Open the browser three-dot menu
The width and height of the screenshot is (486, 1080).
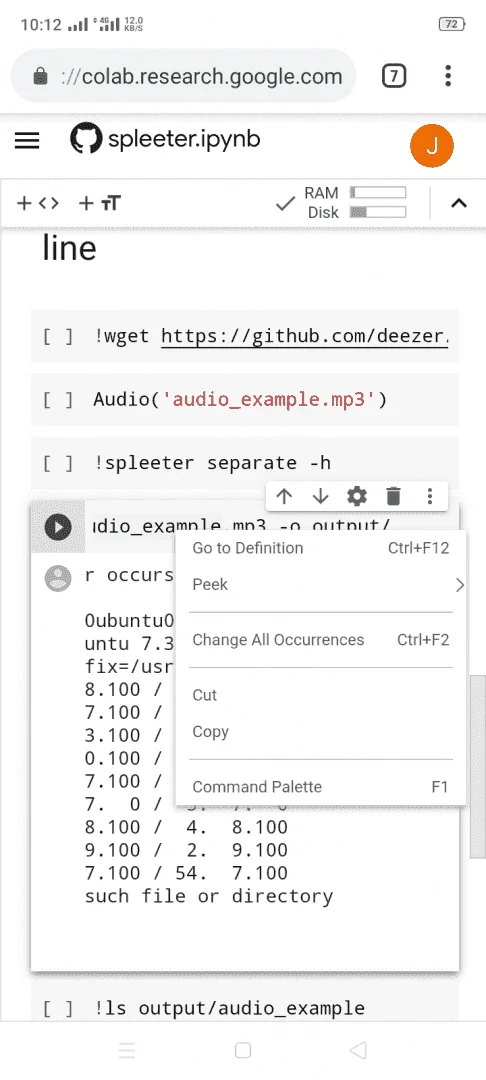(x=448, y=76)
